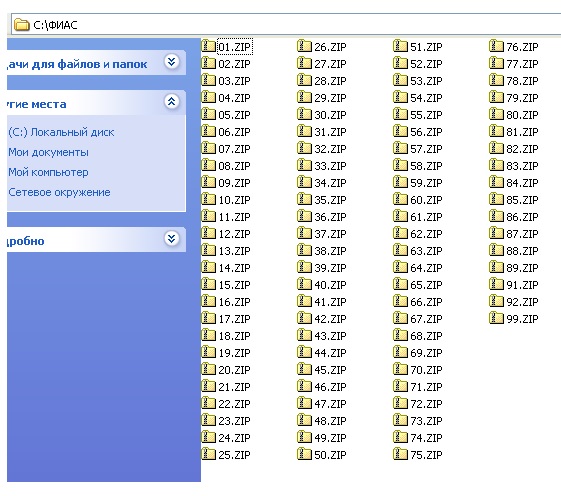
Task: Select the file name 35.ZIP
Action: tap(330, 200)
